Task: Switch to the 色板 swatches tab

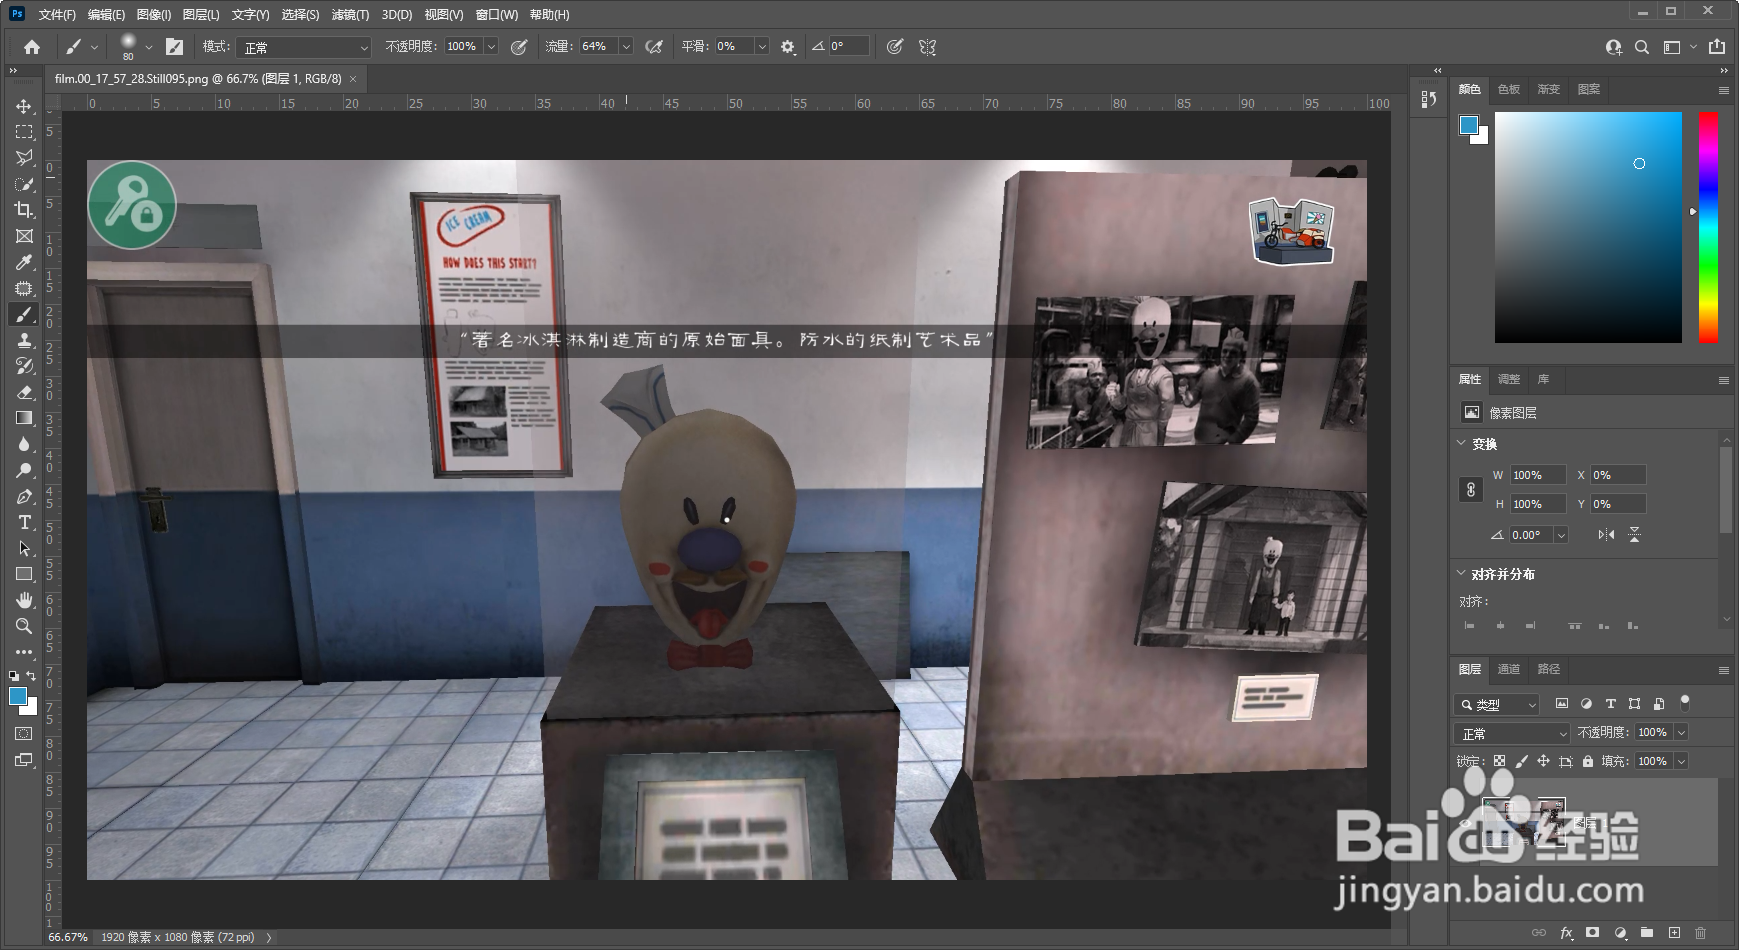Action: tap(1509, 89)
